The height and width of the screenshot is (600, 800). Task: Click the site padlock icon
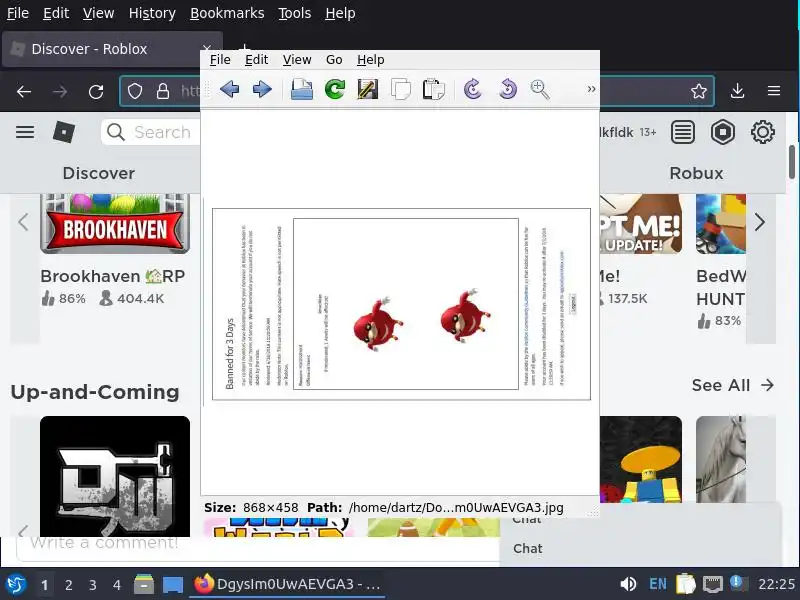click(163, 92)
